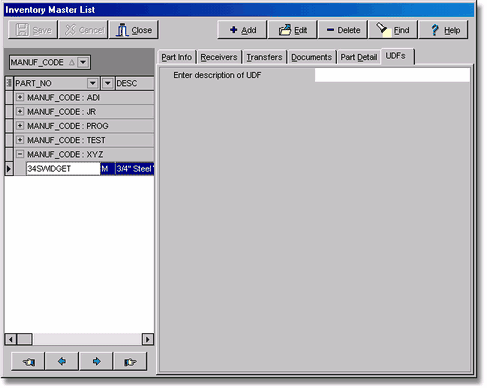Viewport: 487px width, 388px height.
Task: Click the UDF description input field
Action: point(392,75)
